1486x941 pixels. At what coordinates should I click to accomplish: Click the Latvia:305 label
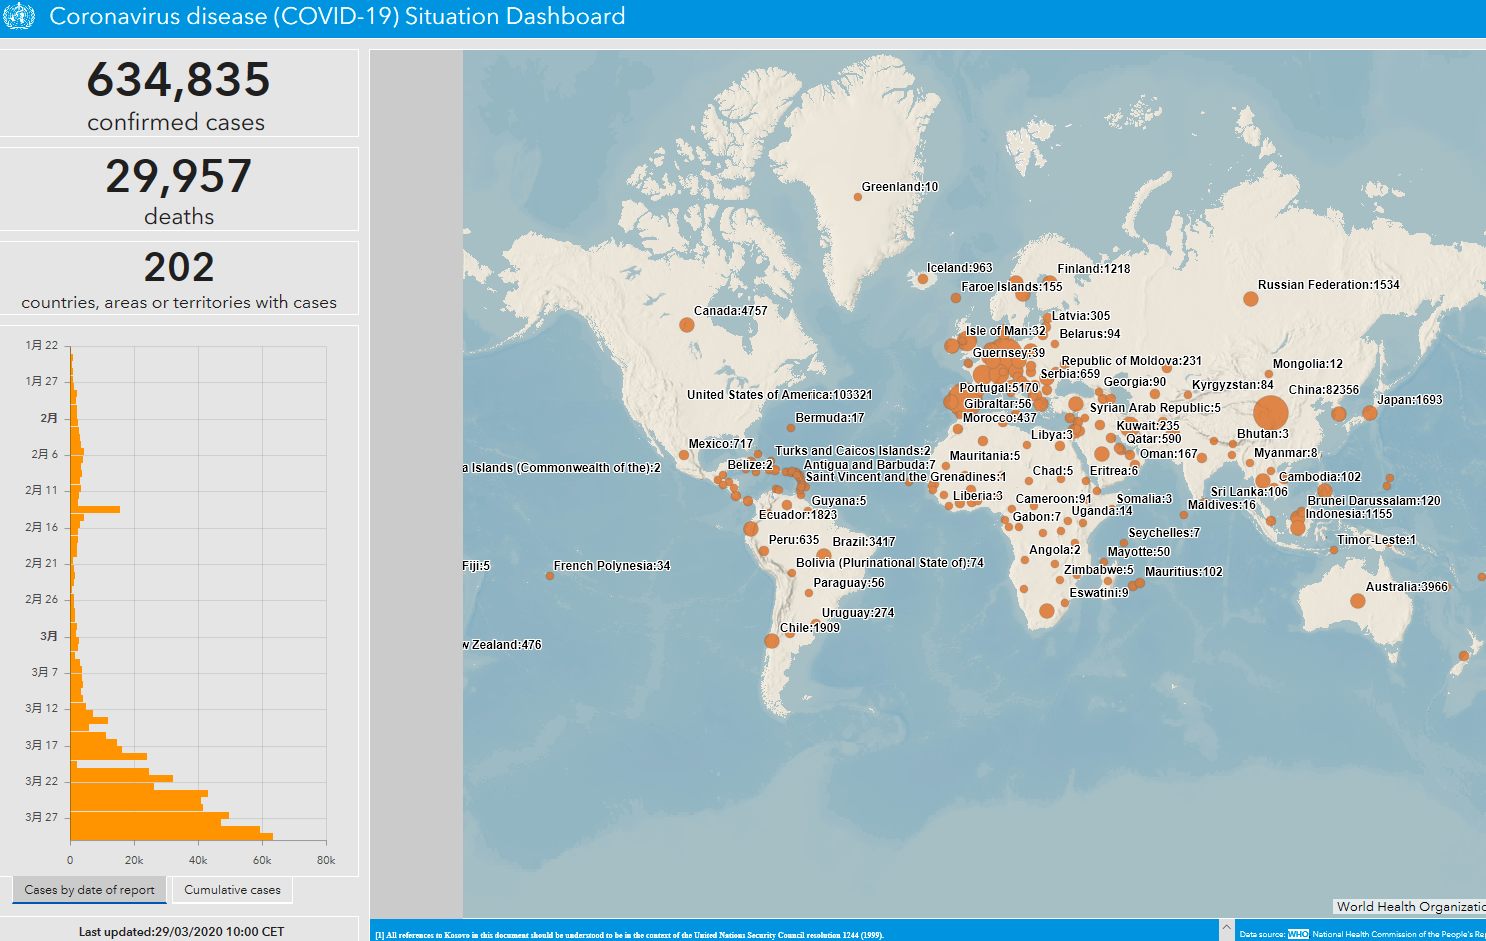click(1080, 316)
